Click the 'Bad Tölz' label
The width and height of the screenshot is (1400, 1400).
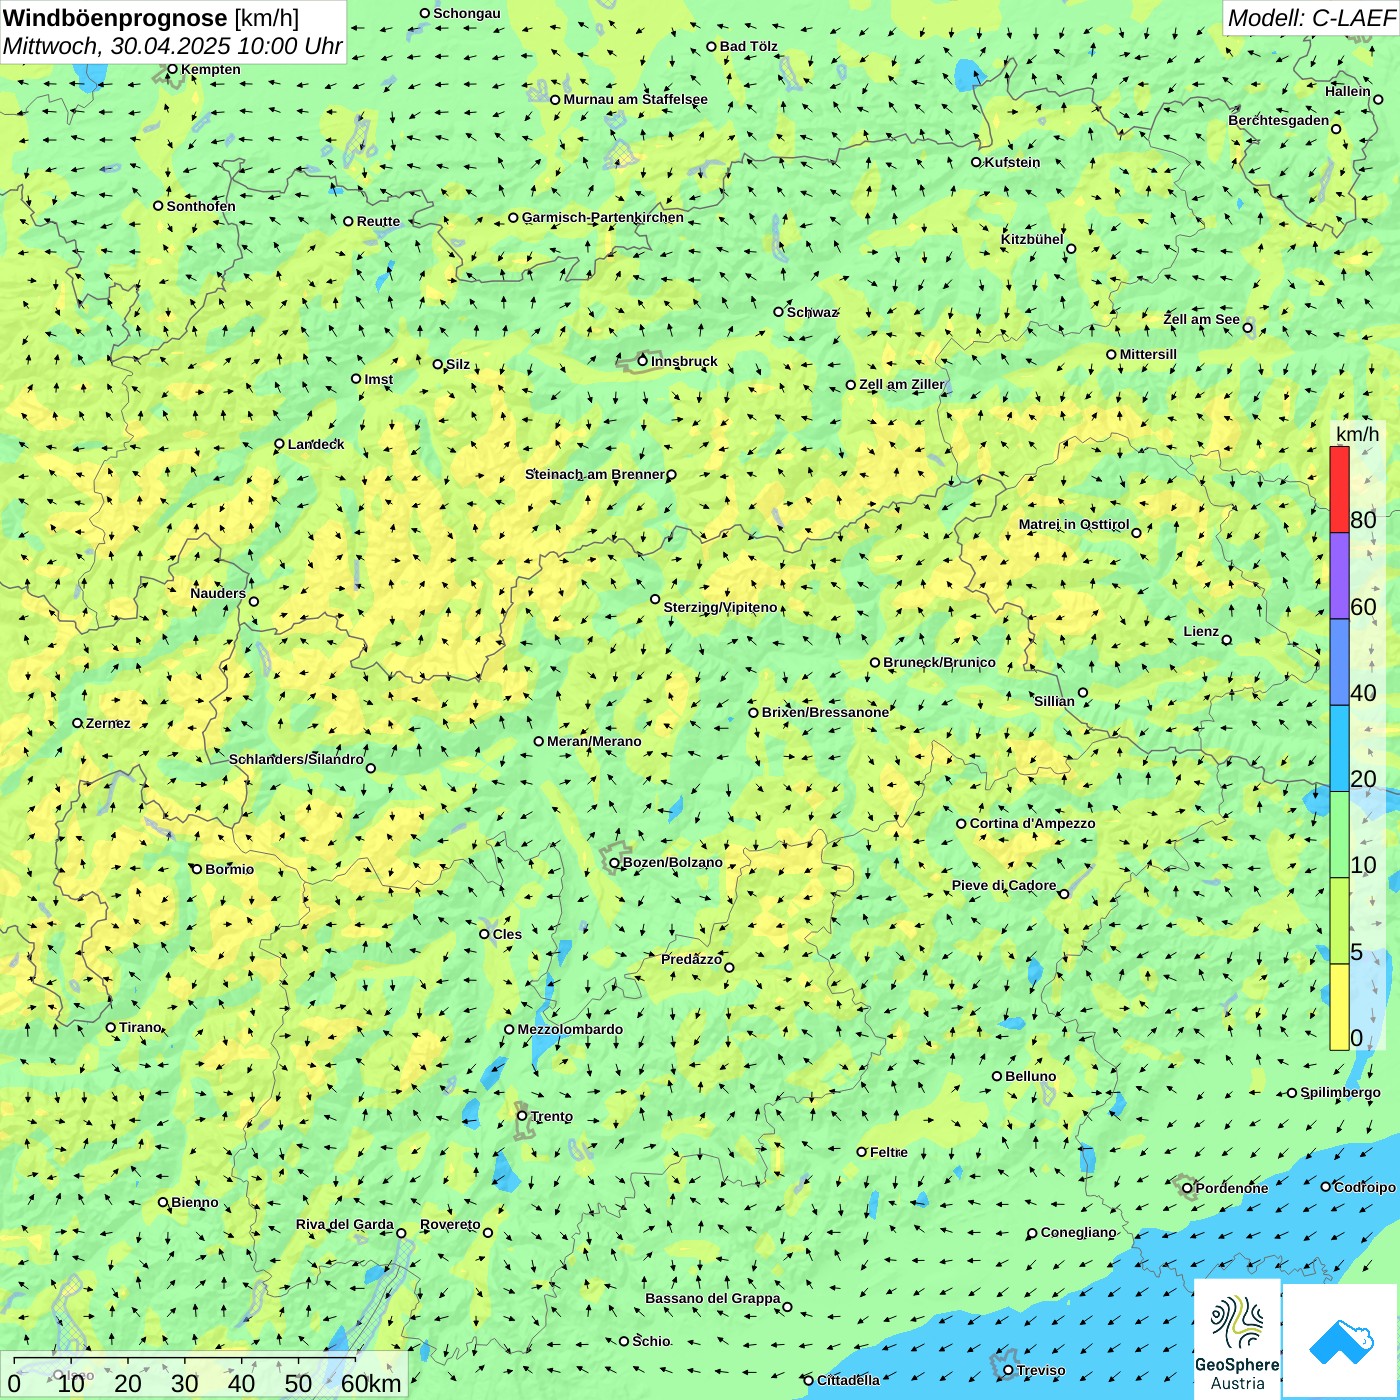pyautogui.click(x=748, y=46)
